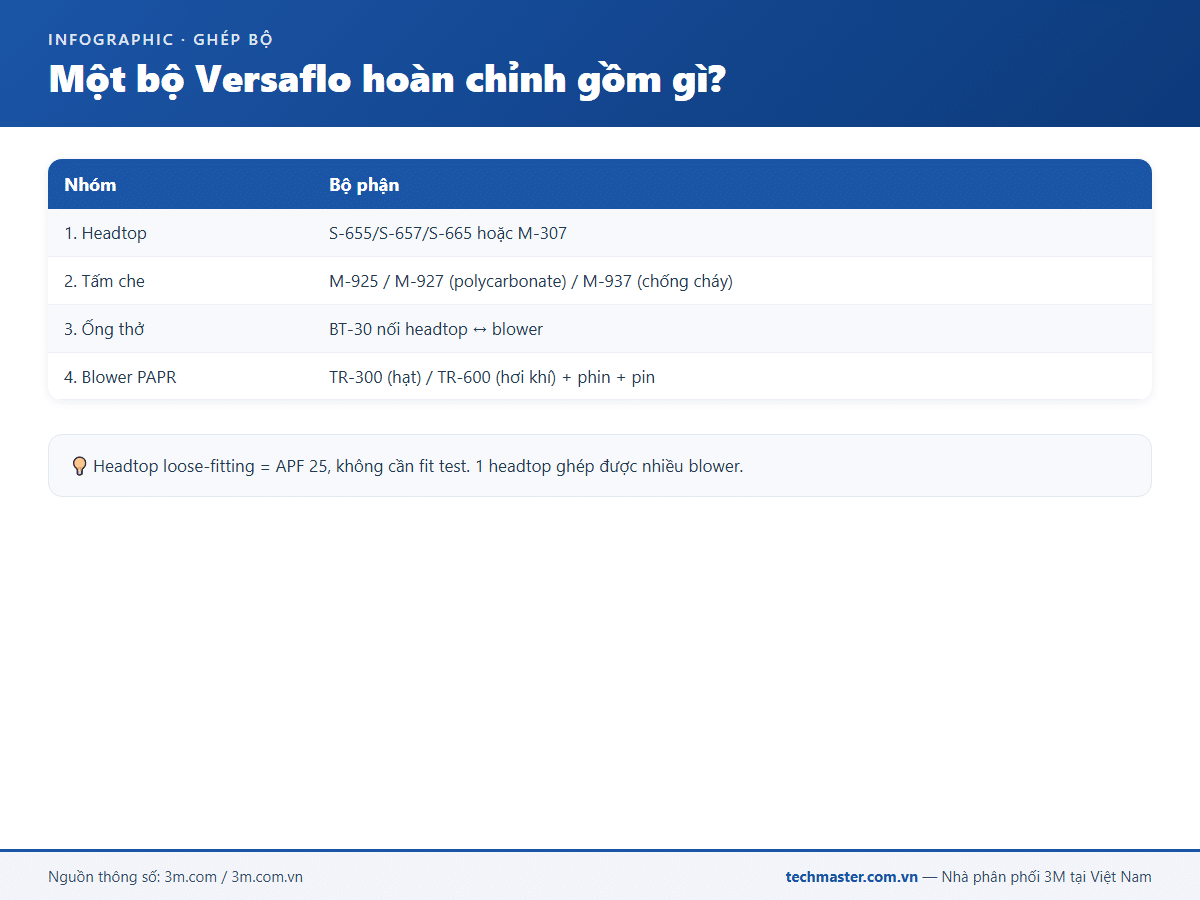
Task: Click the "TR-300 (hạt) / TR-600" cell
Action: tap(492, 377)
